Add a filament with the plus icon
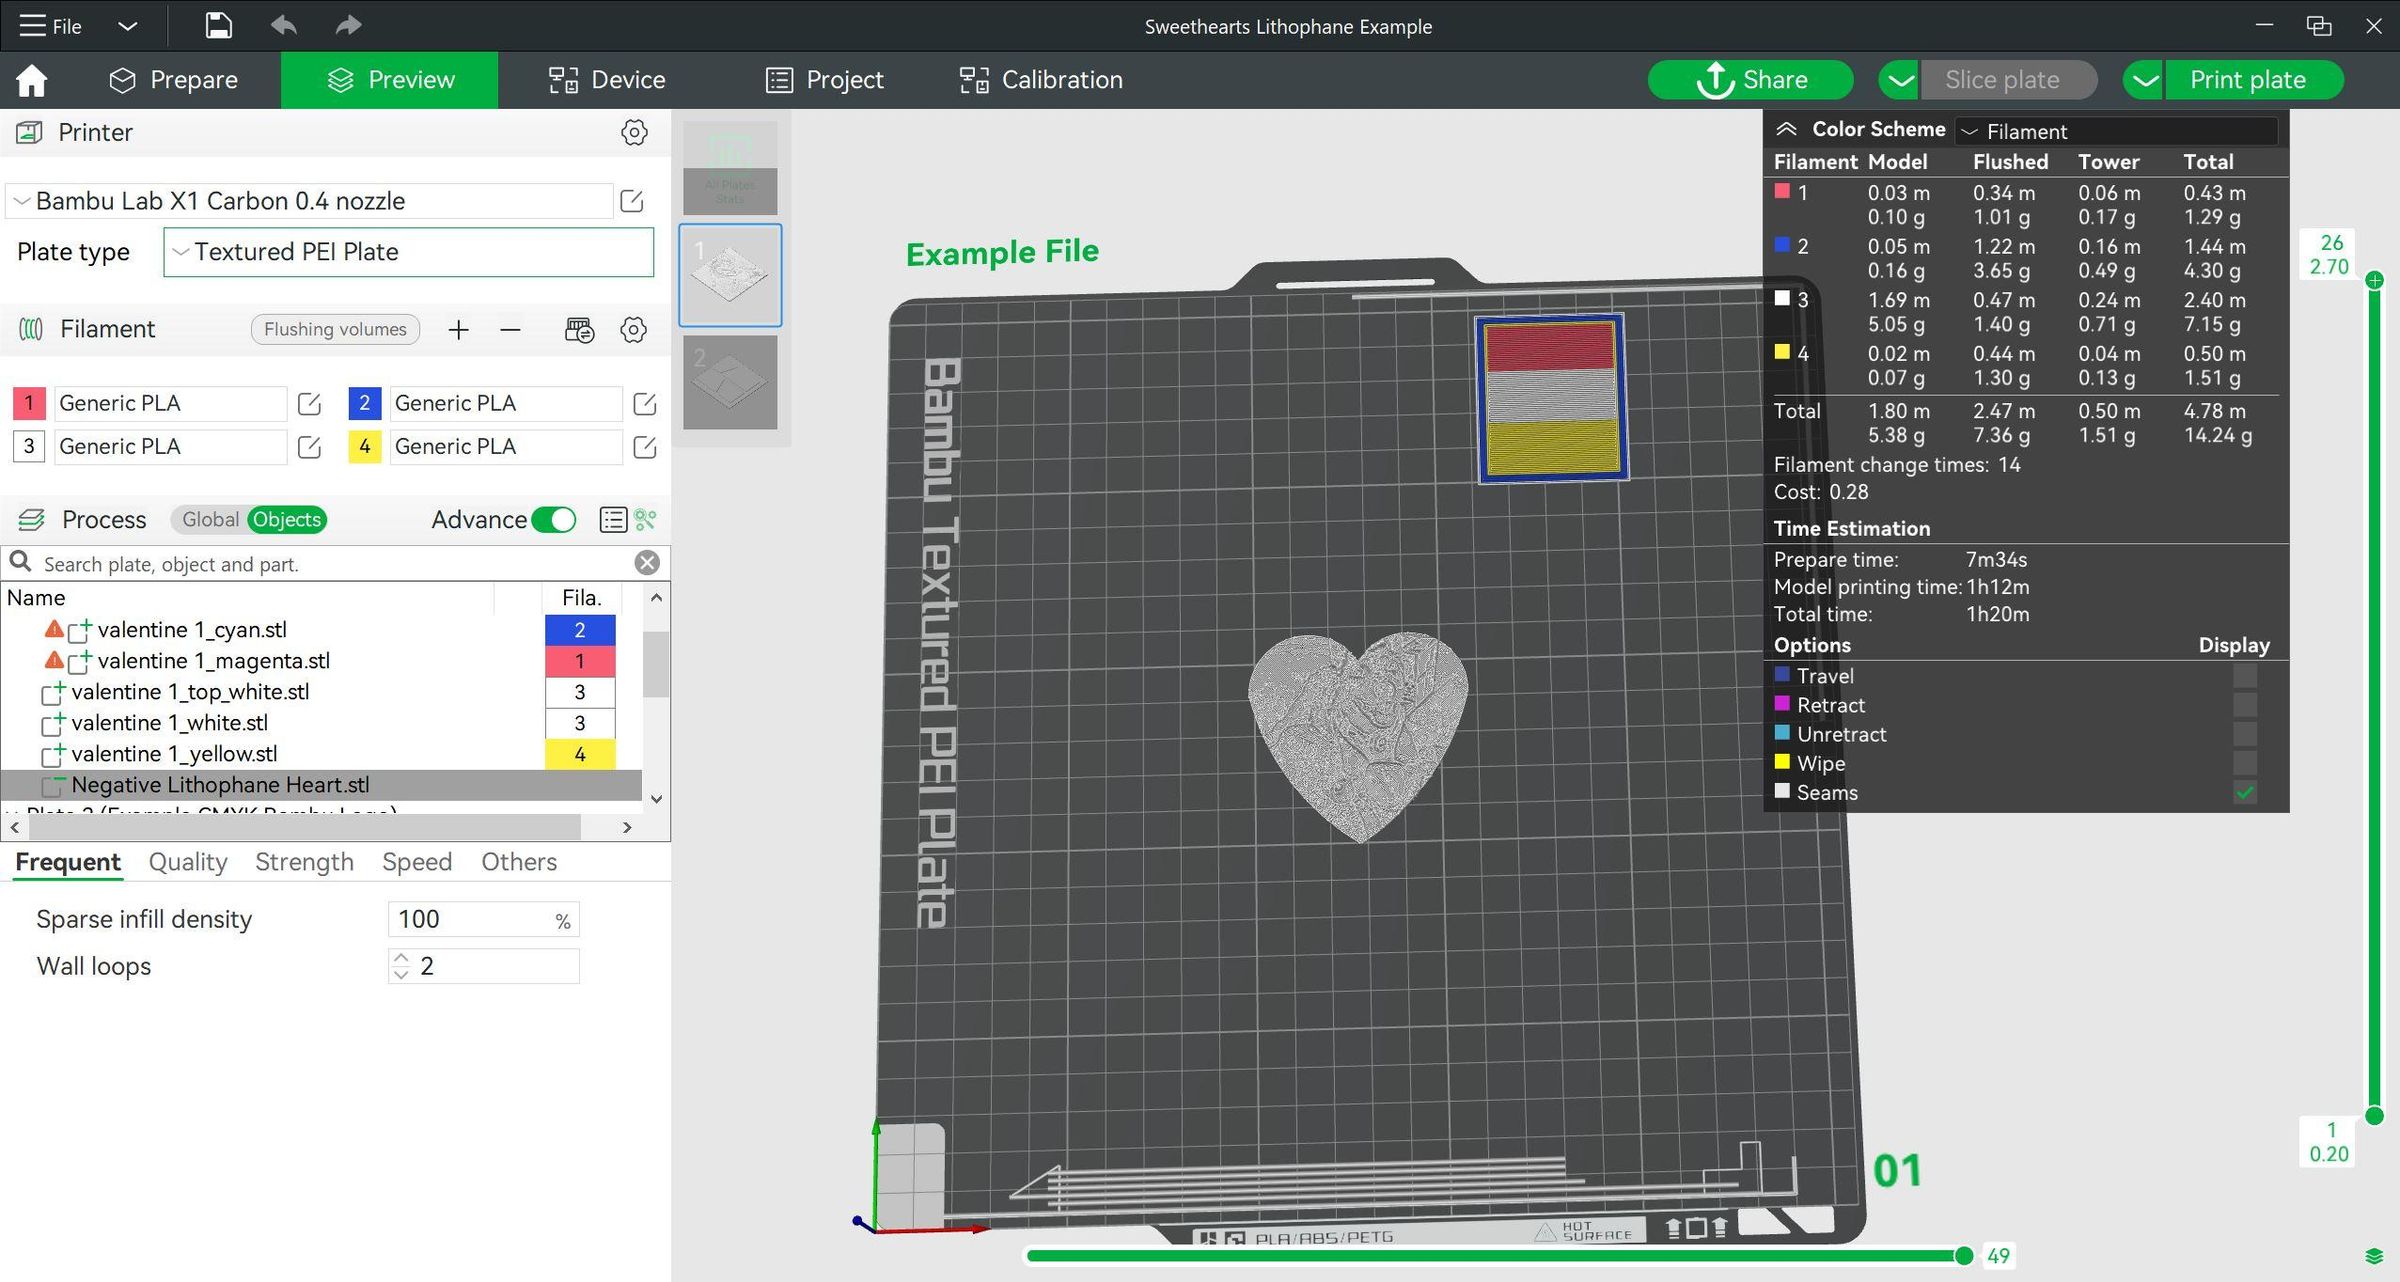Image resolution: width=2400 pixels, height=1282 pixels. [458, 329]
